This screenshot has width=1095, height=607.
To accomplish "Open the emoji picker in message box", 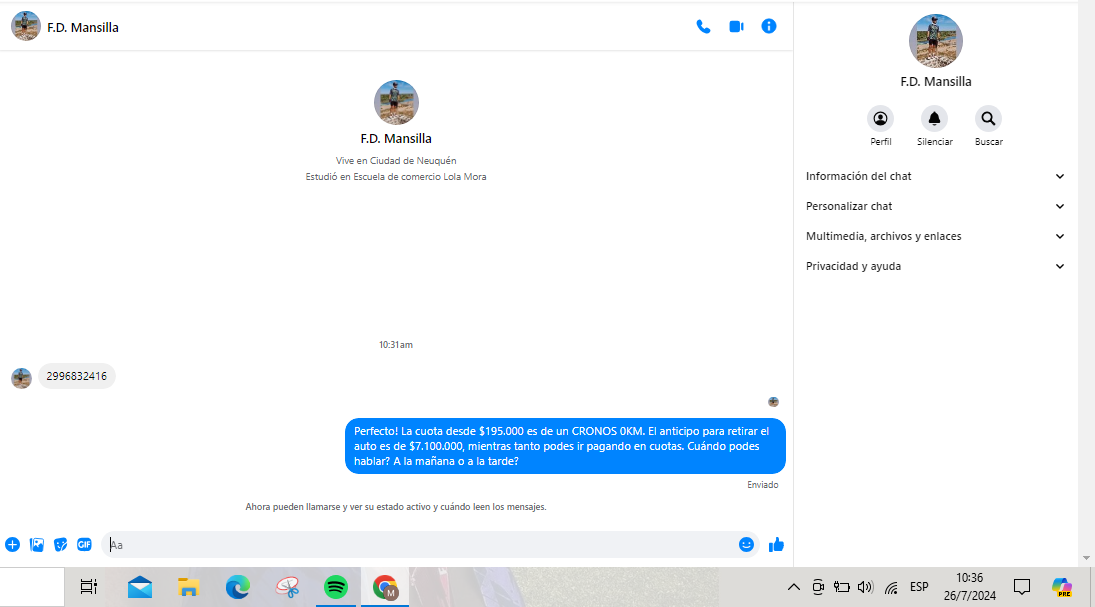I will pos(746,545).
